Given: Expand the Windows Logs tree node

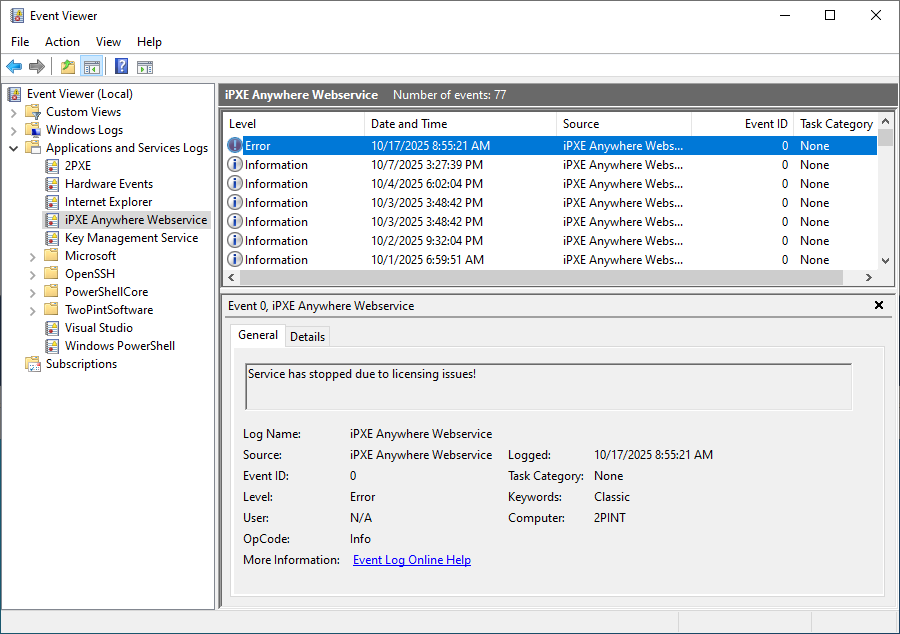Looking at the screenshot, I should point(14,130).
